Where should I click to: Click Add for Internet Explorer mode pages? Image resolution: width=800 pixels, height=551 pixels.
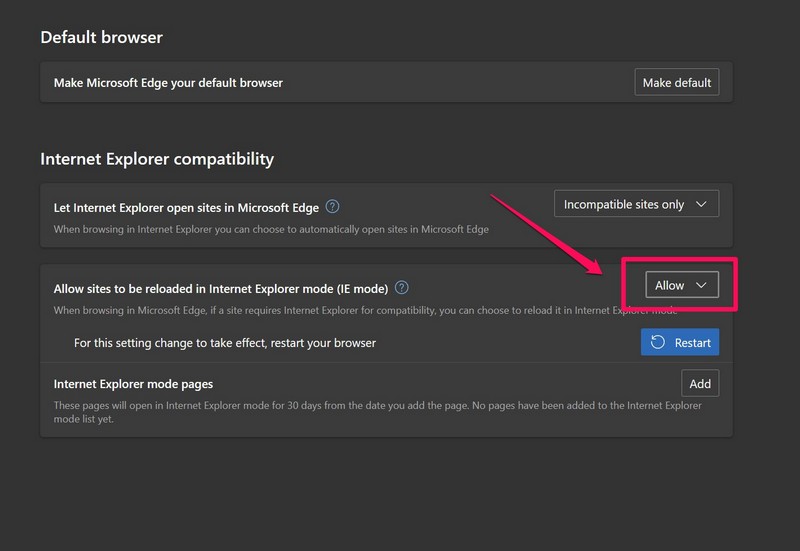700,383
